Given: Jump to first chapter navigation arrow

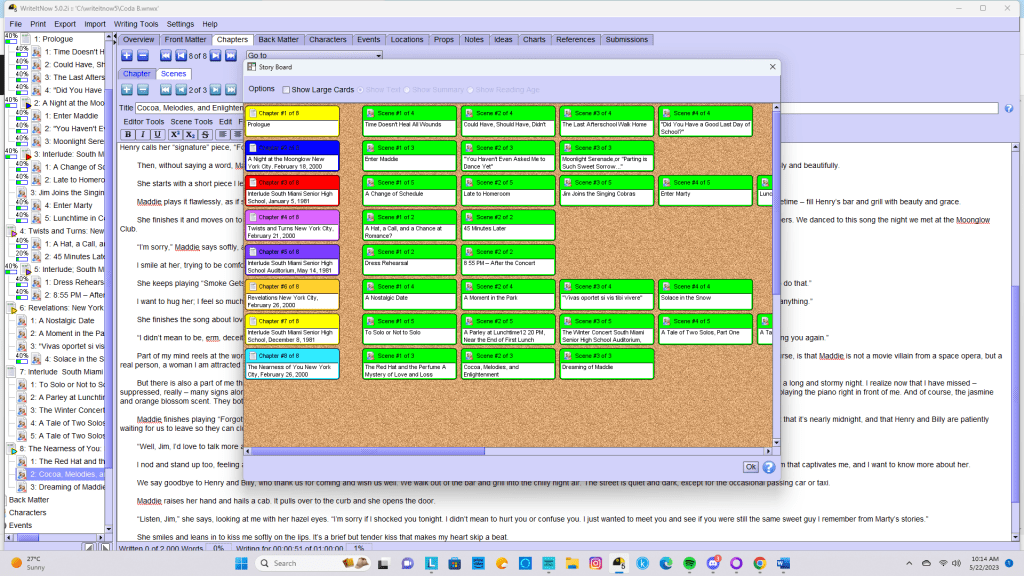Looking at the screenshot, I should pos(166,56).
